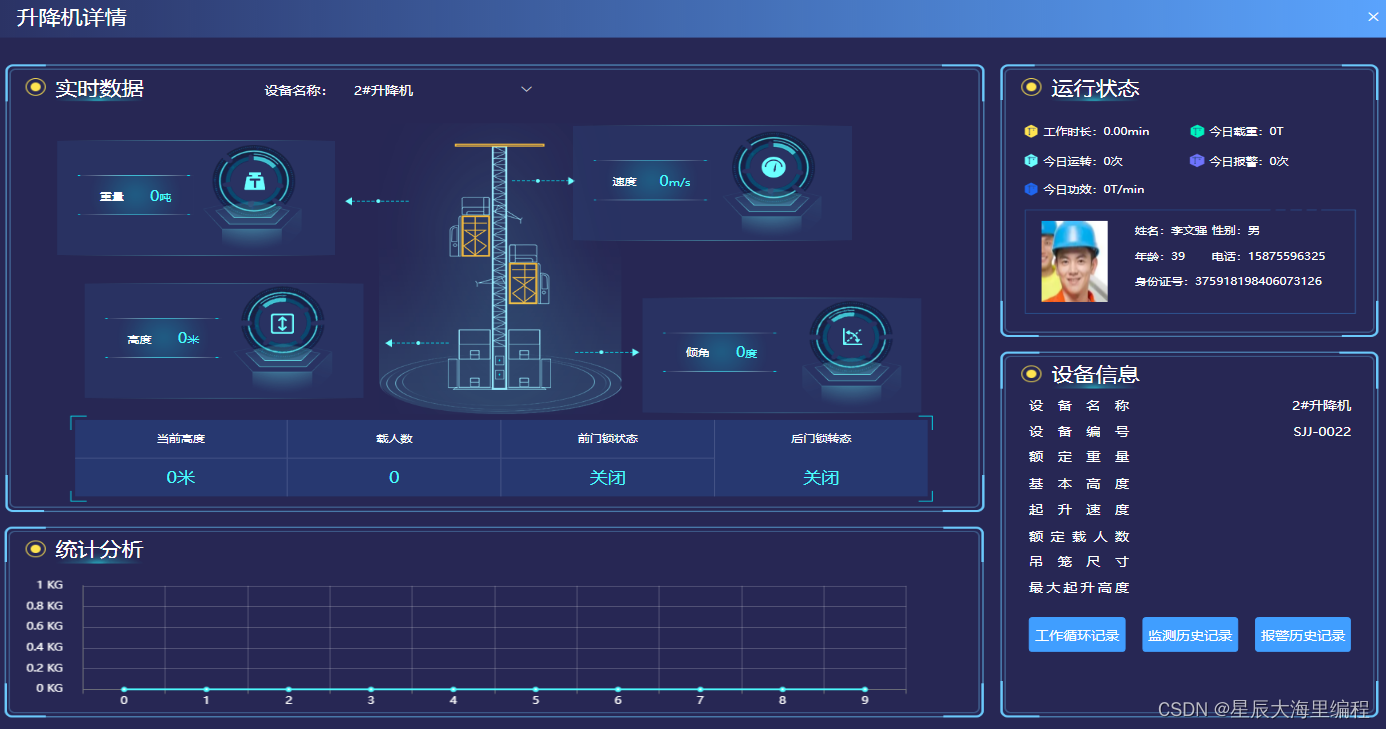The width and height of the screenshot is (1386, 729).
Task: Click the 0米 value under 当前高度
Action: coord(181,478)
